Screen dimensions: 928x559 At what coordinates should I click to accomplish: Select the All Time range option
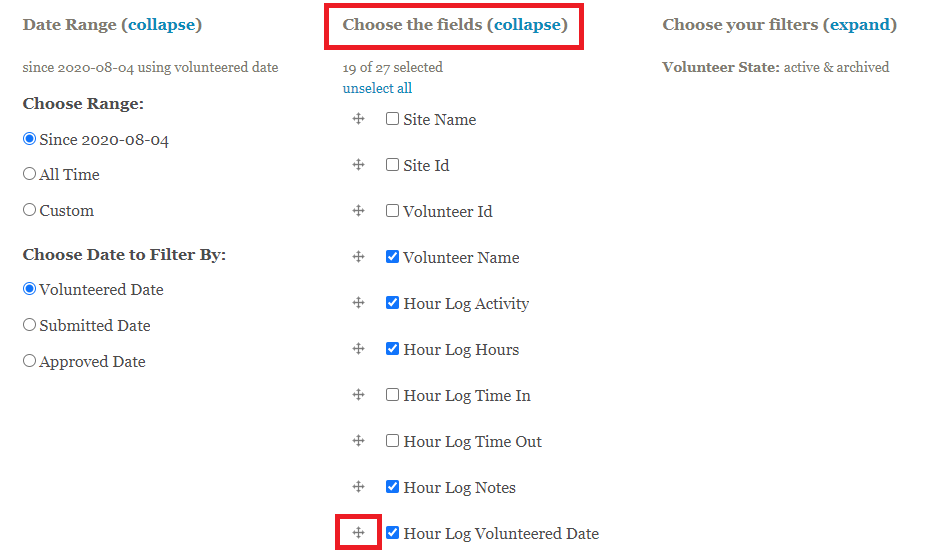(30, 174)
